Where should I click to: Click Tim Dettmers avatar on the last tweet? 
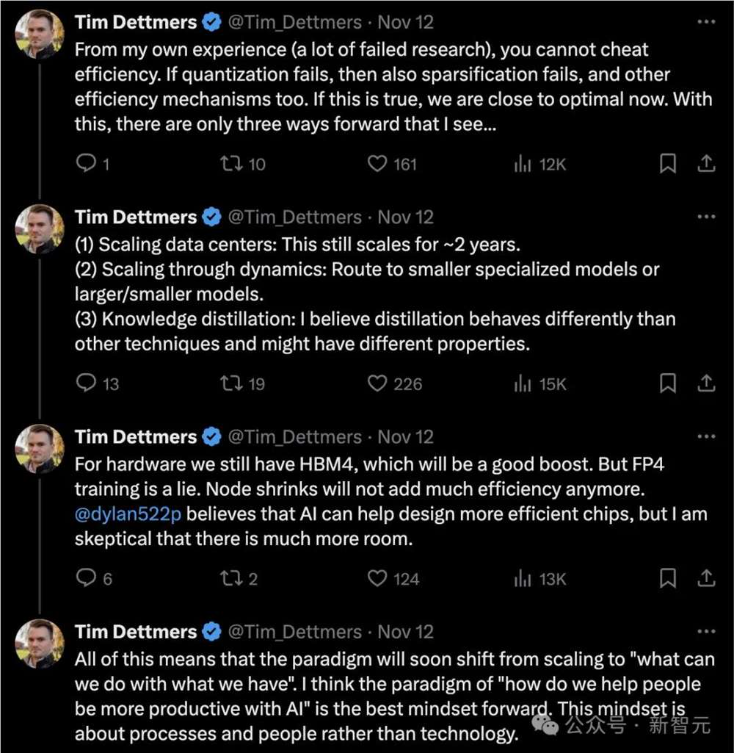pos(39,644)
